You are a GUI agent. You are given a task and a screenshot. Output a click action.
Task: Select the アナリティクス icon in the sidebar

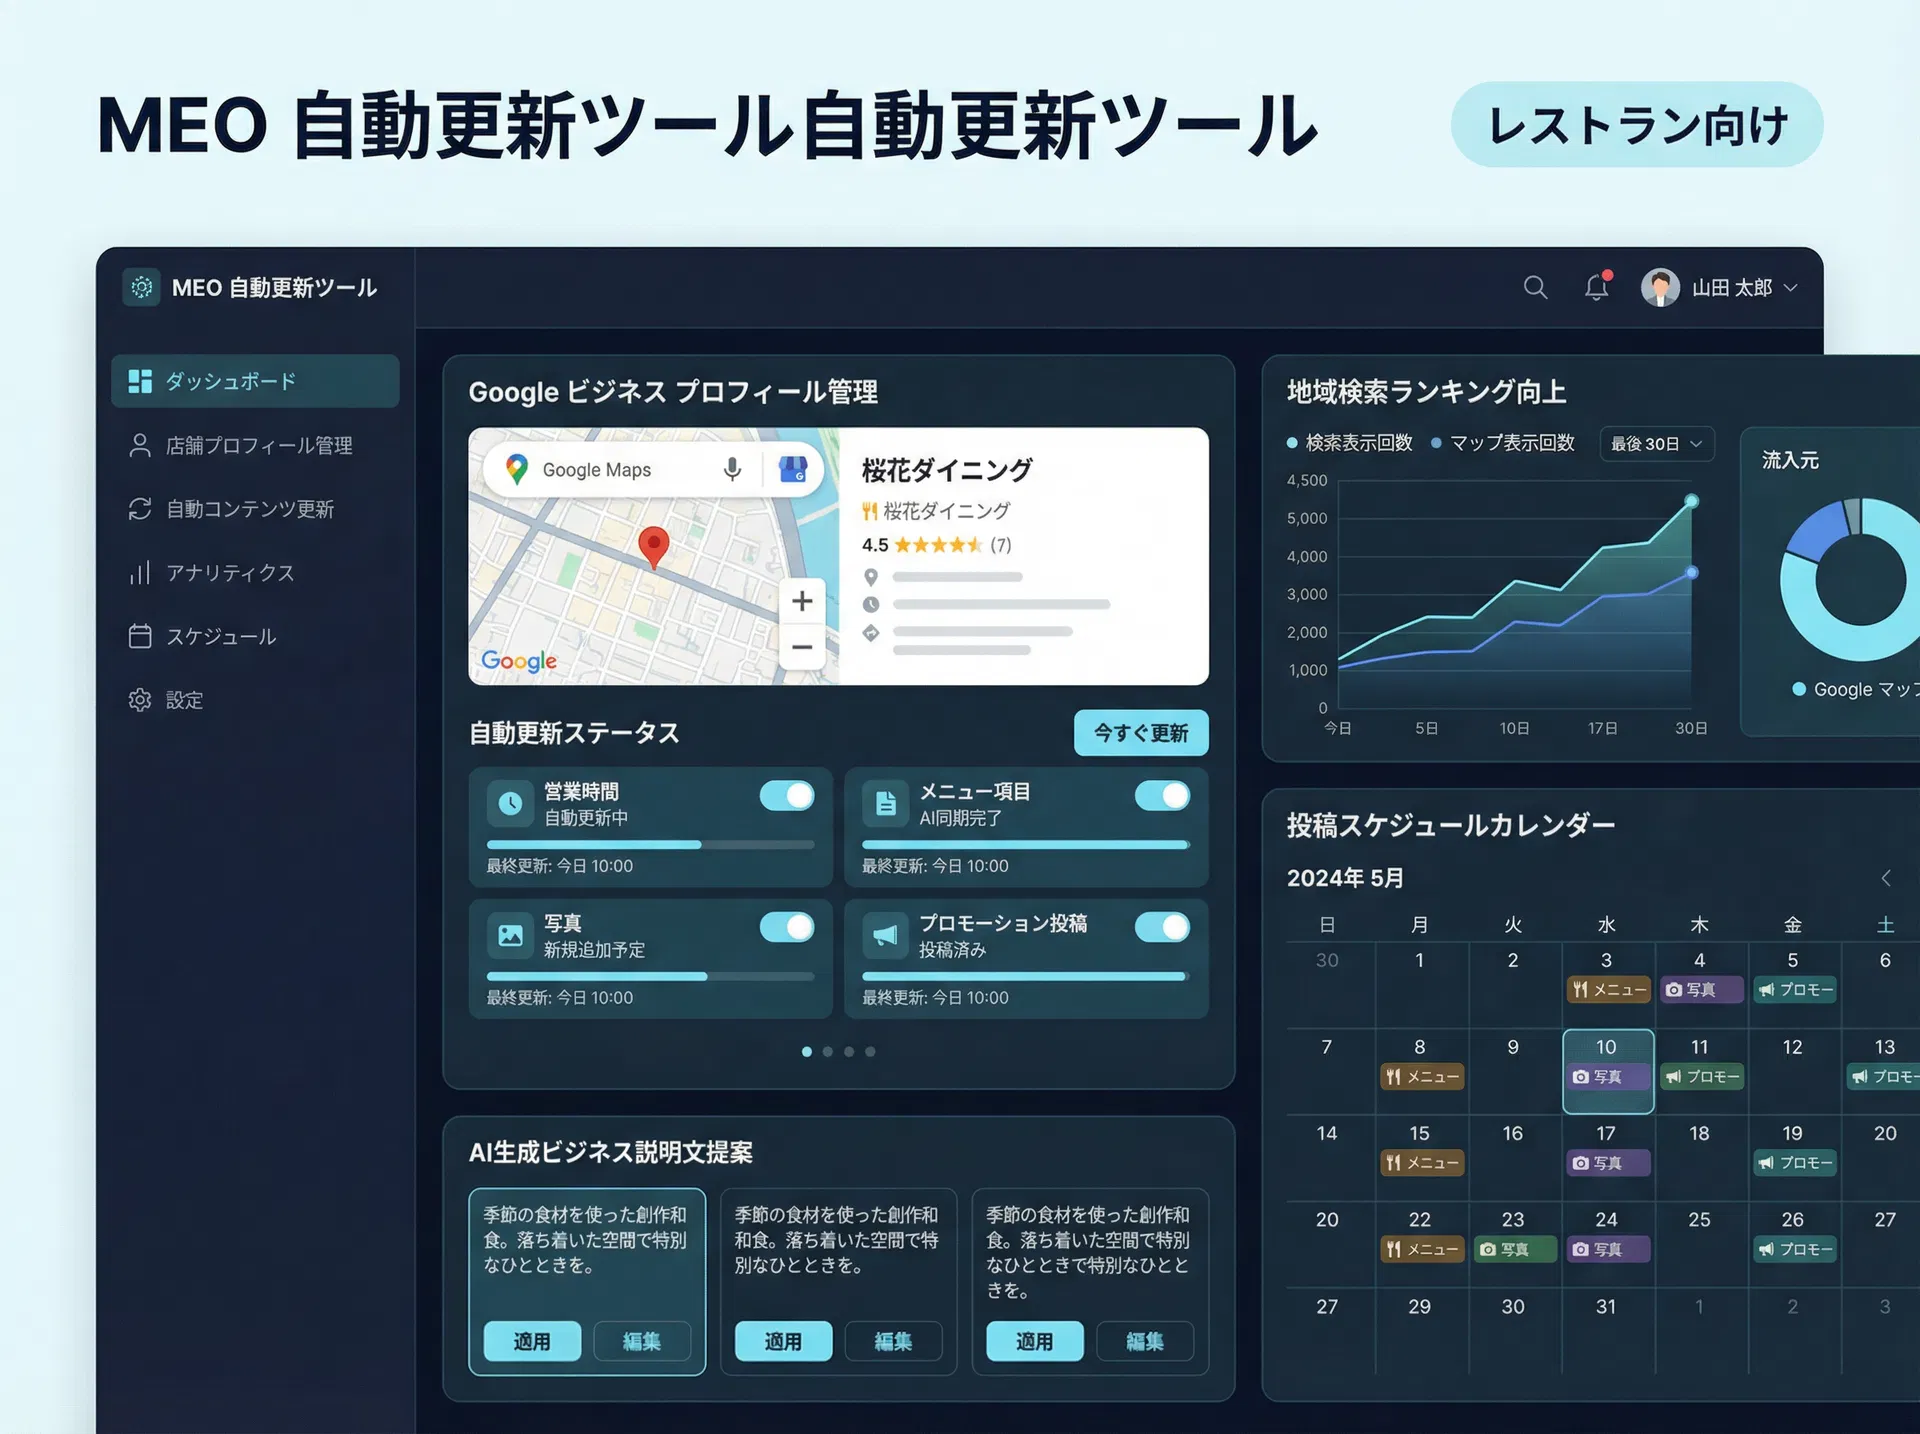pyautogui.click(x=141, y=572)
